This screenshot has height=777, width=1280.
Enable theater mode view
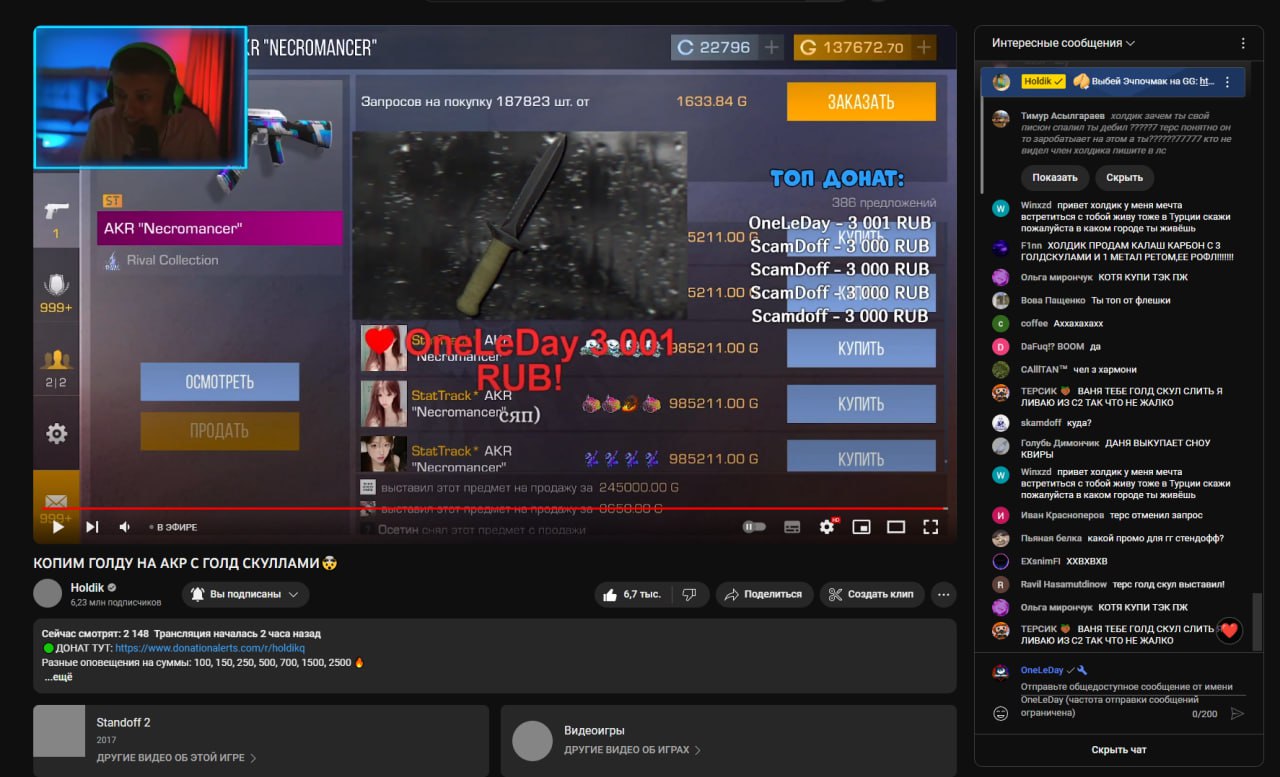click(x=896, y=527)
